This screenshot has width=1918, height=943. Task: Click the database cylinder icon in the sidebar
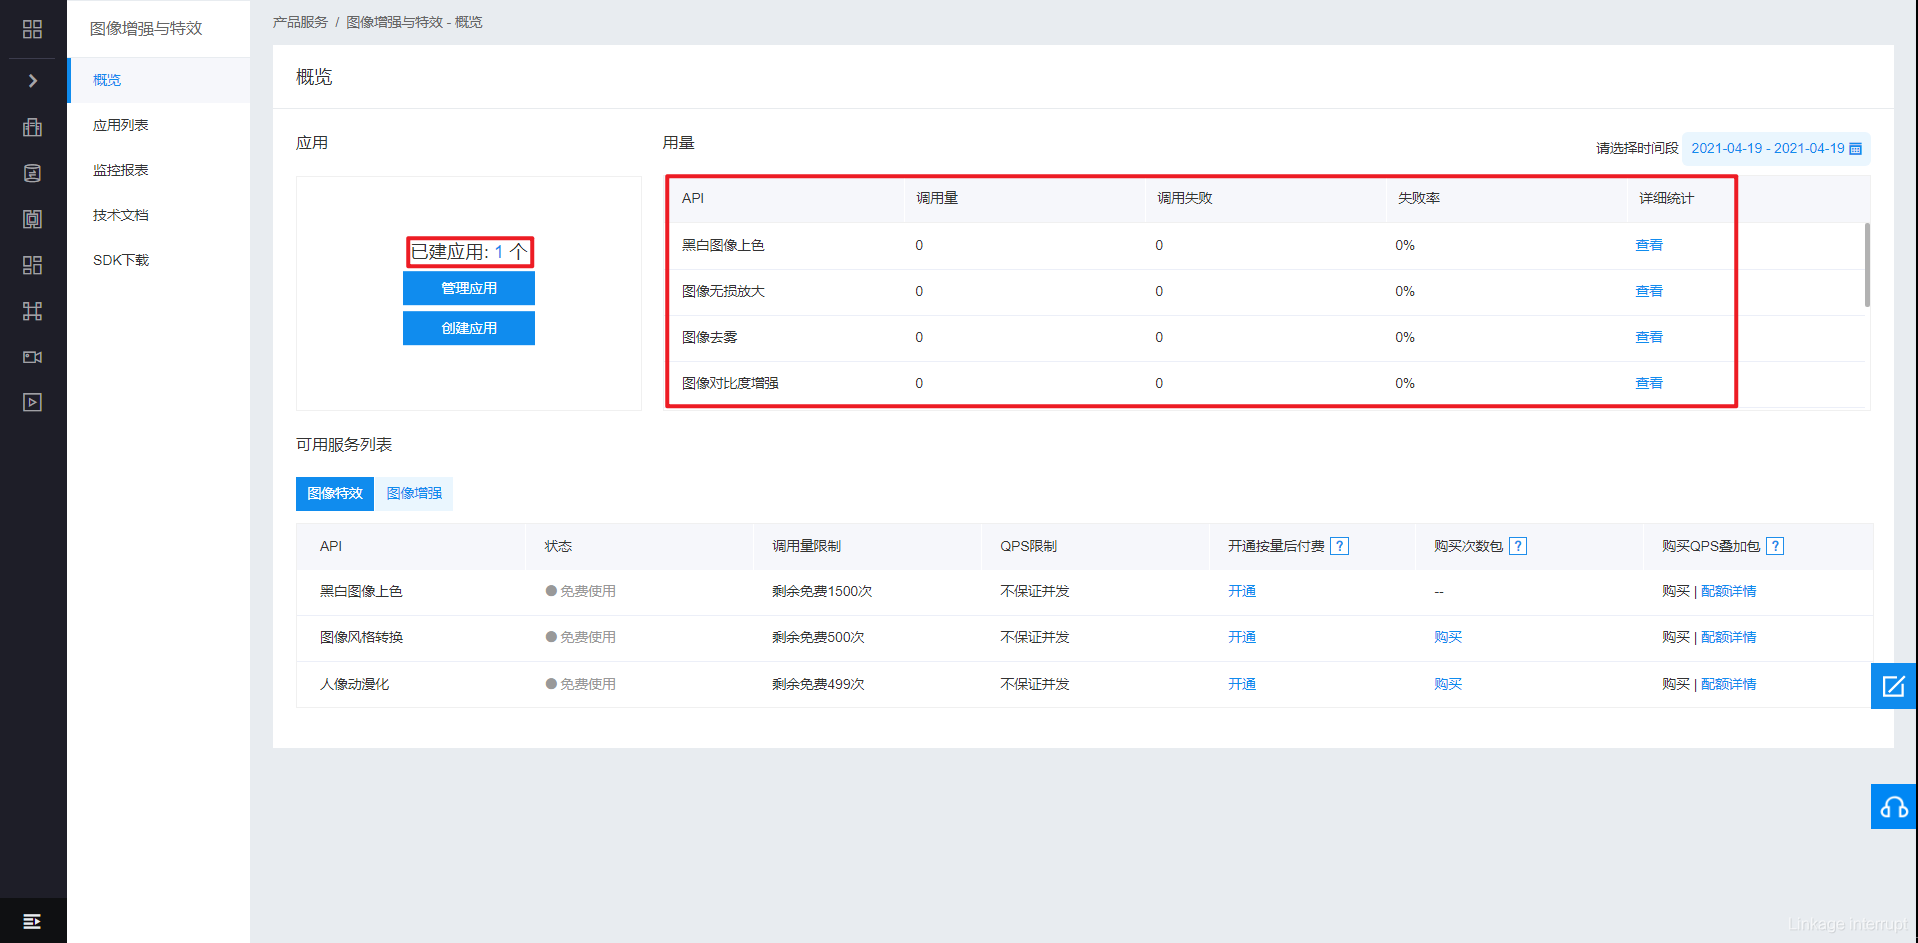tap(32, 173)
